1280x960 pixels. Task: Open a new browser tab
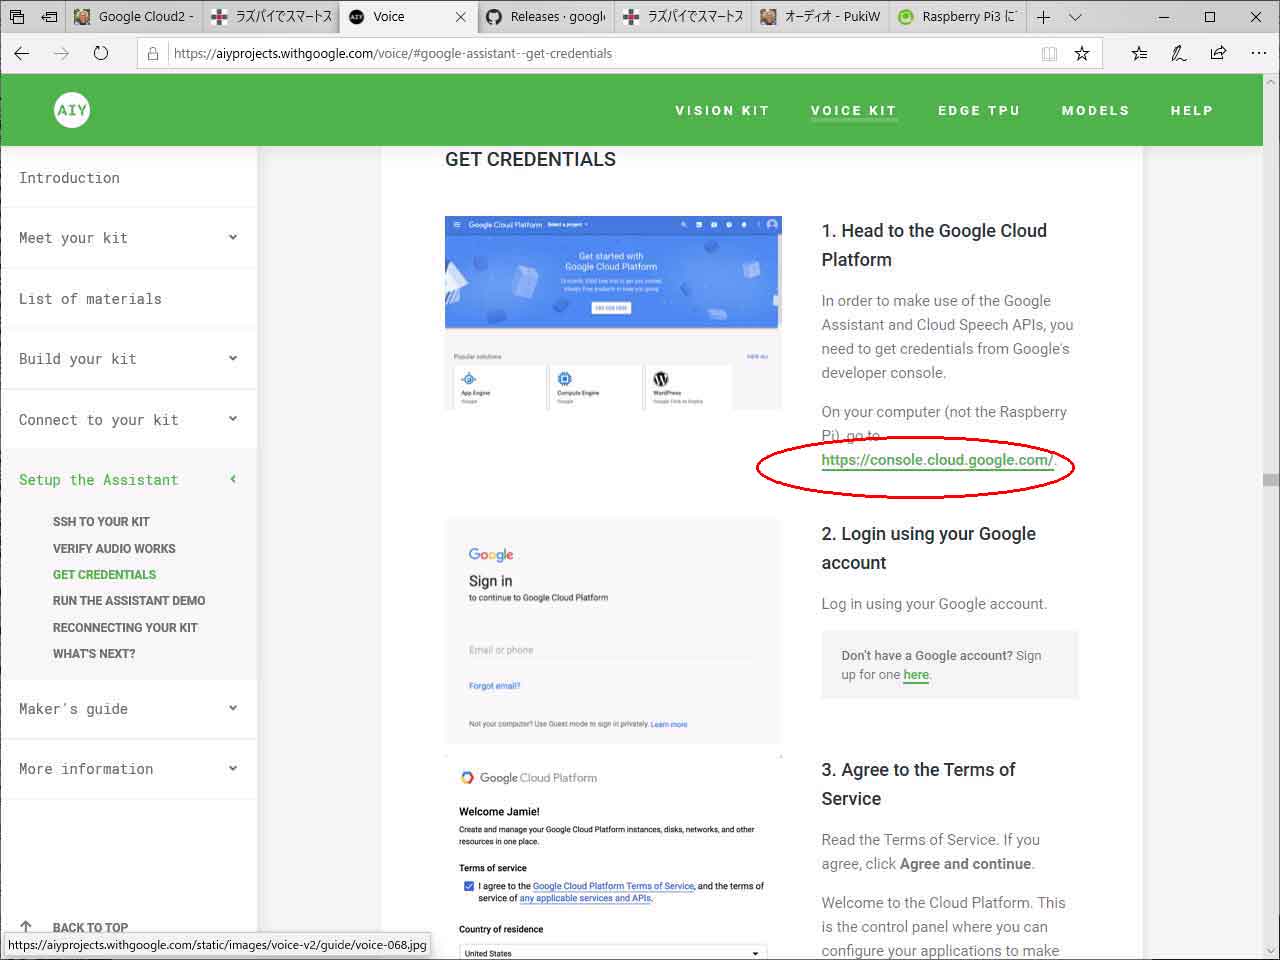(1043, 17)
